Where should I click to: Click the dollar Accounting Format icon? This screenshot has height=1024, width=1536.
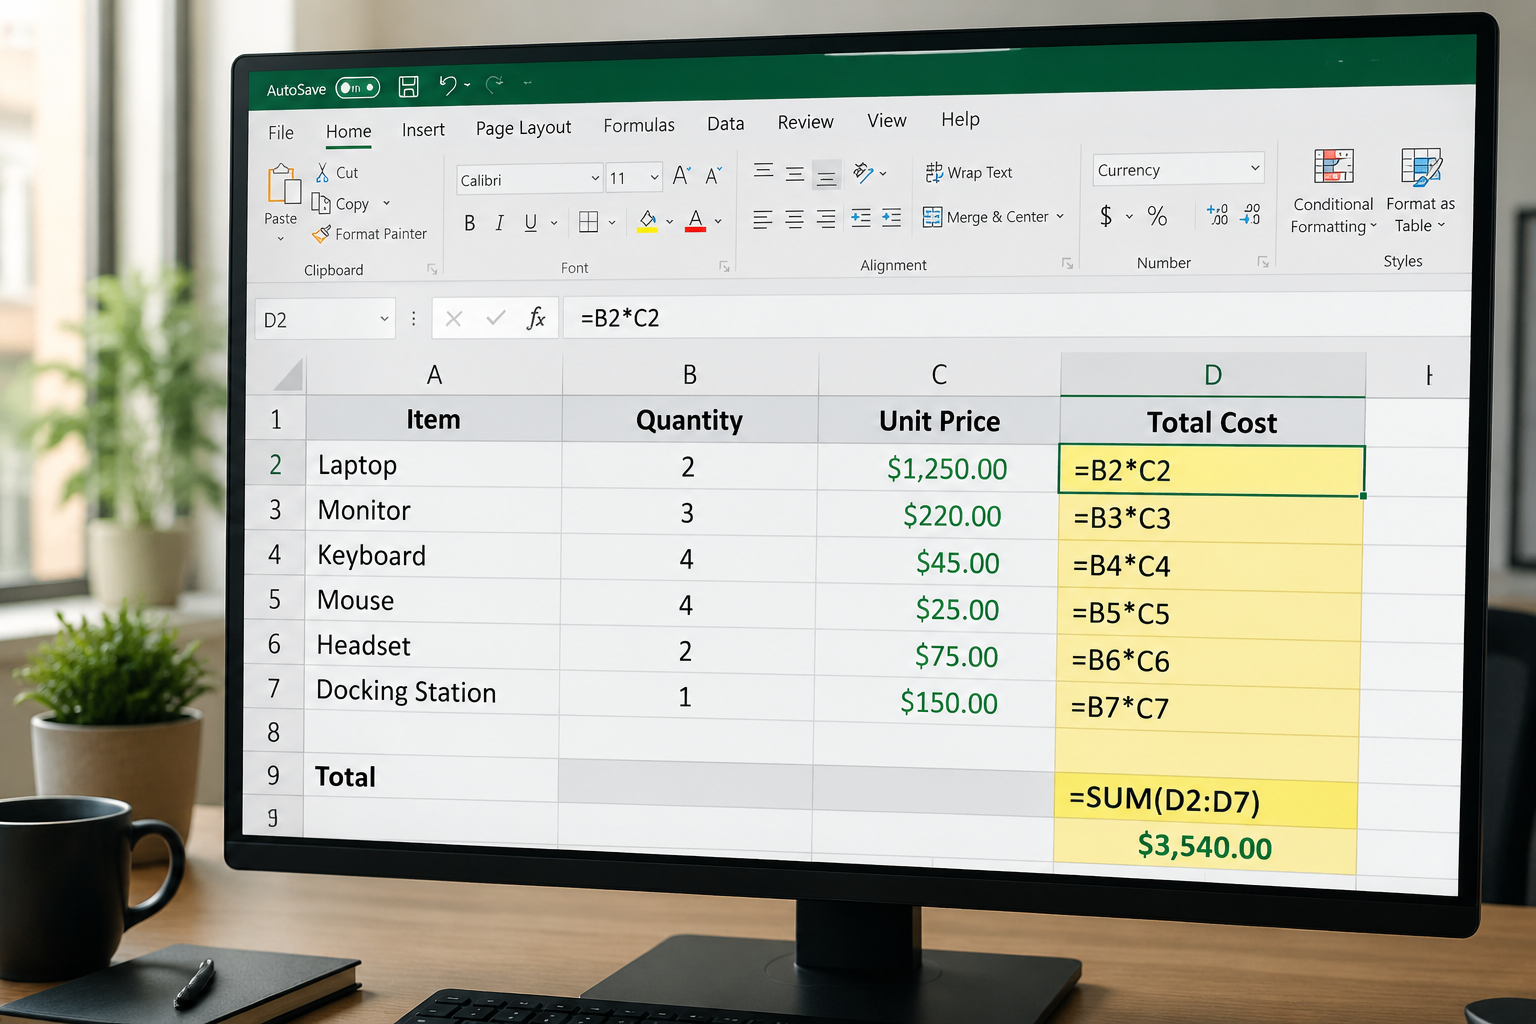coord(1106,216)
